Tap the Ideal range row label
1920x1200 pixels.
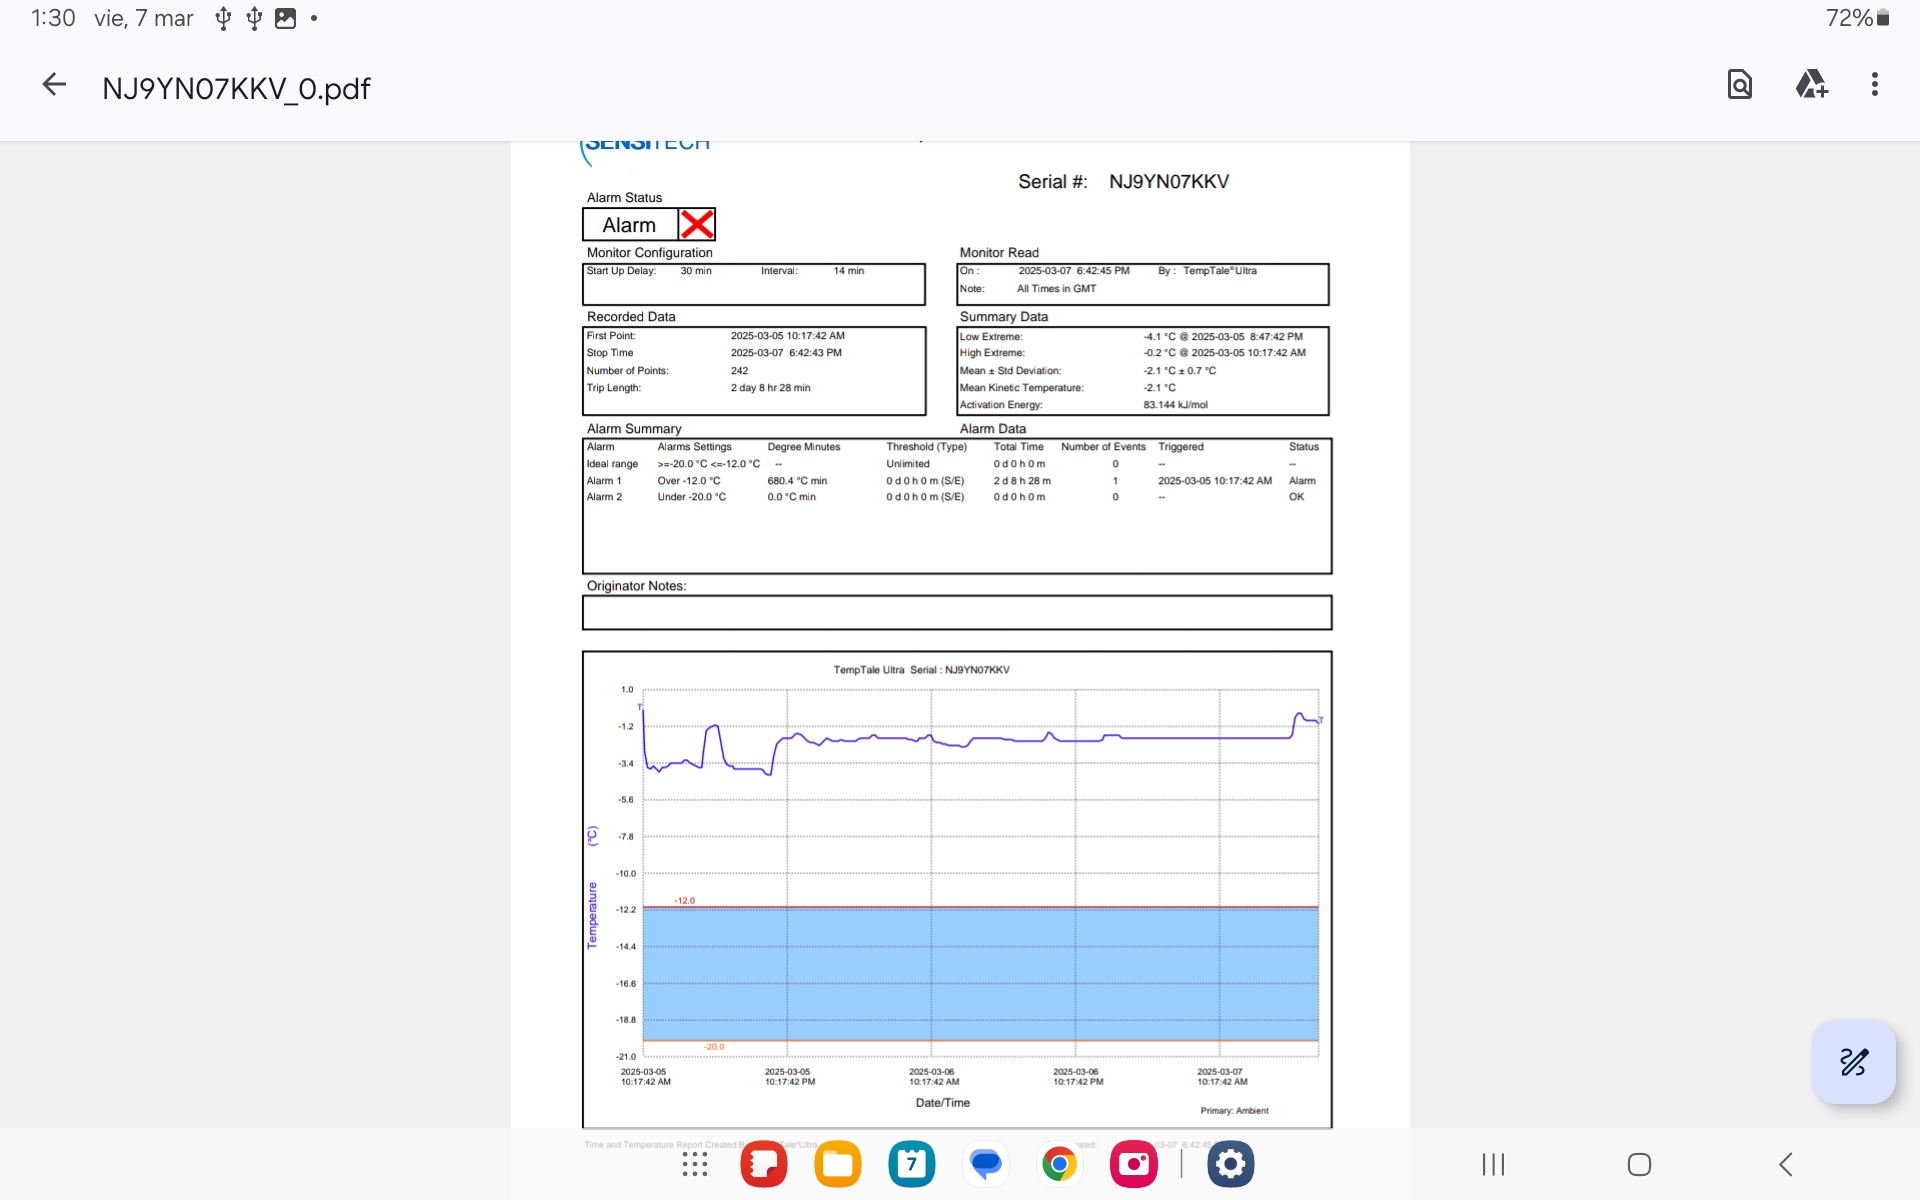coord(612,464)
